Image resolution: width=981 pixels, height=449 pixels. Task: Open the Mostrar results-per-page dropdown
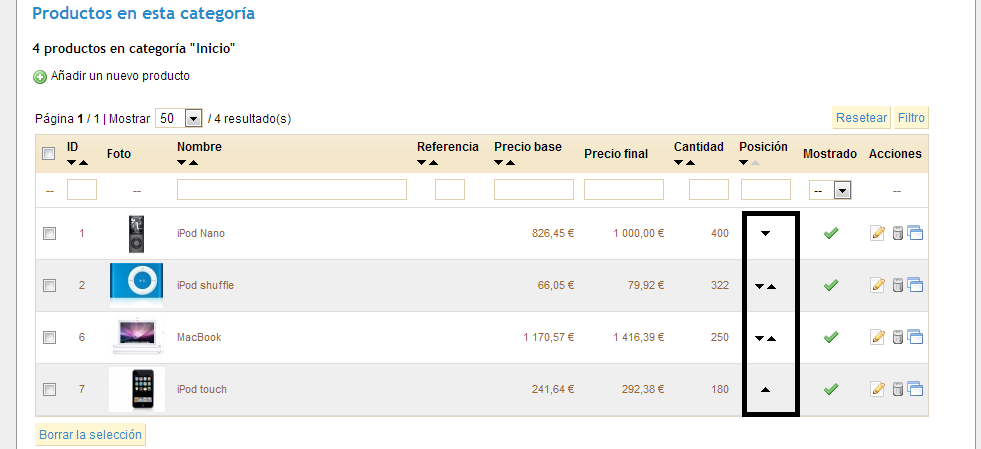[193, 118]
